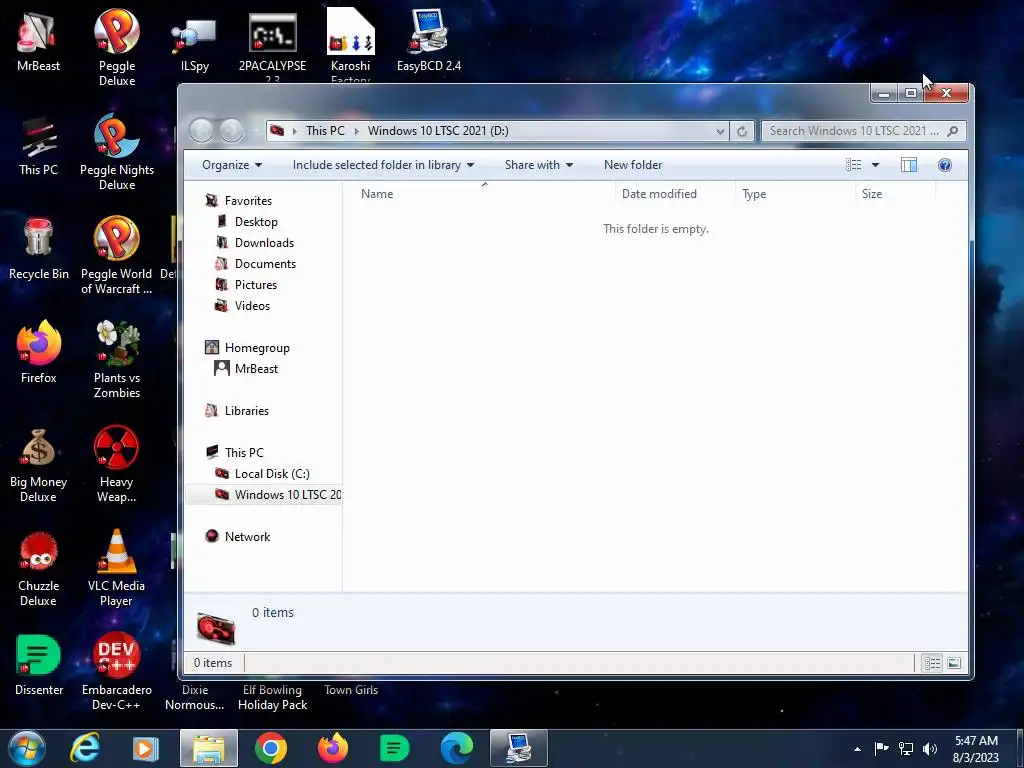Select Windows 10 LTSC drive in navigation pane

(264, 494)
